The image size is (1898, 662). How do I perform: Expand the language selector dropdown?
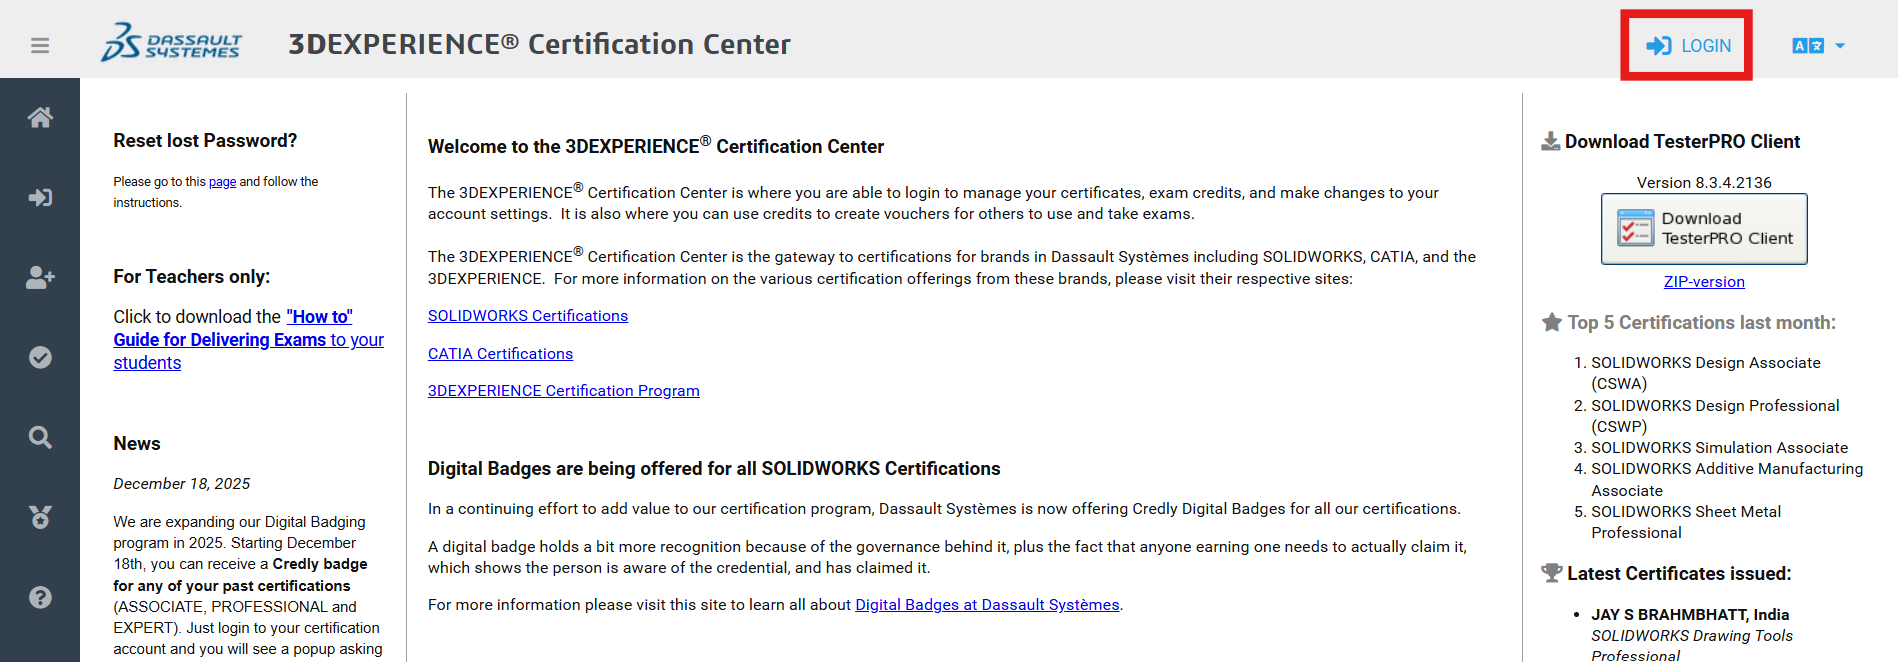point(1818,46)
